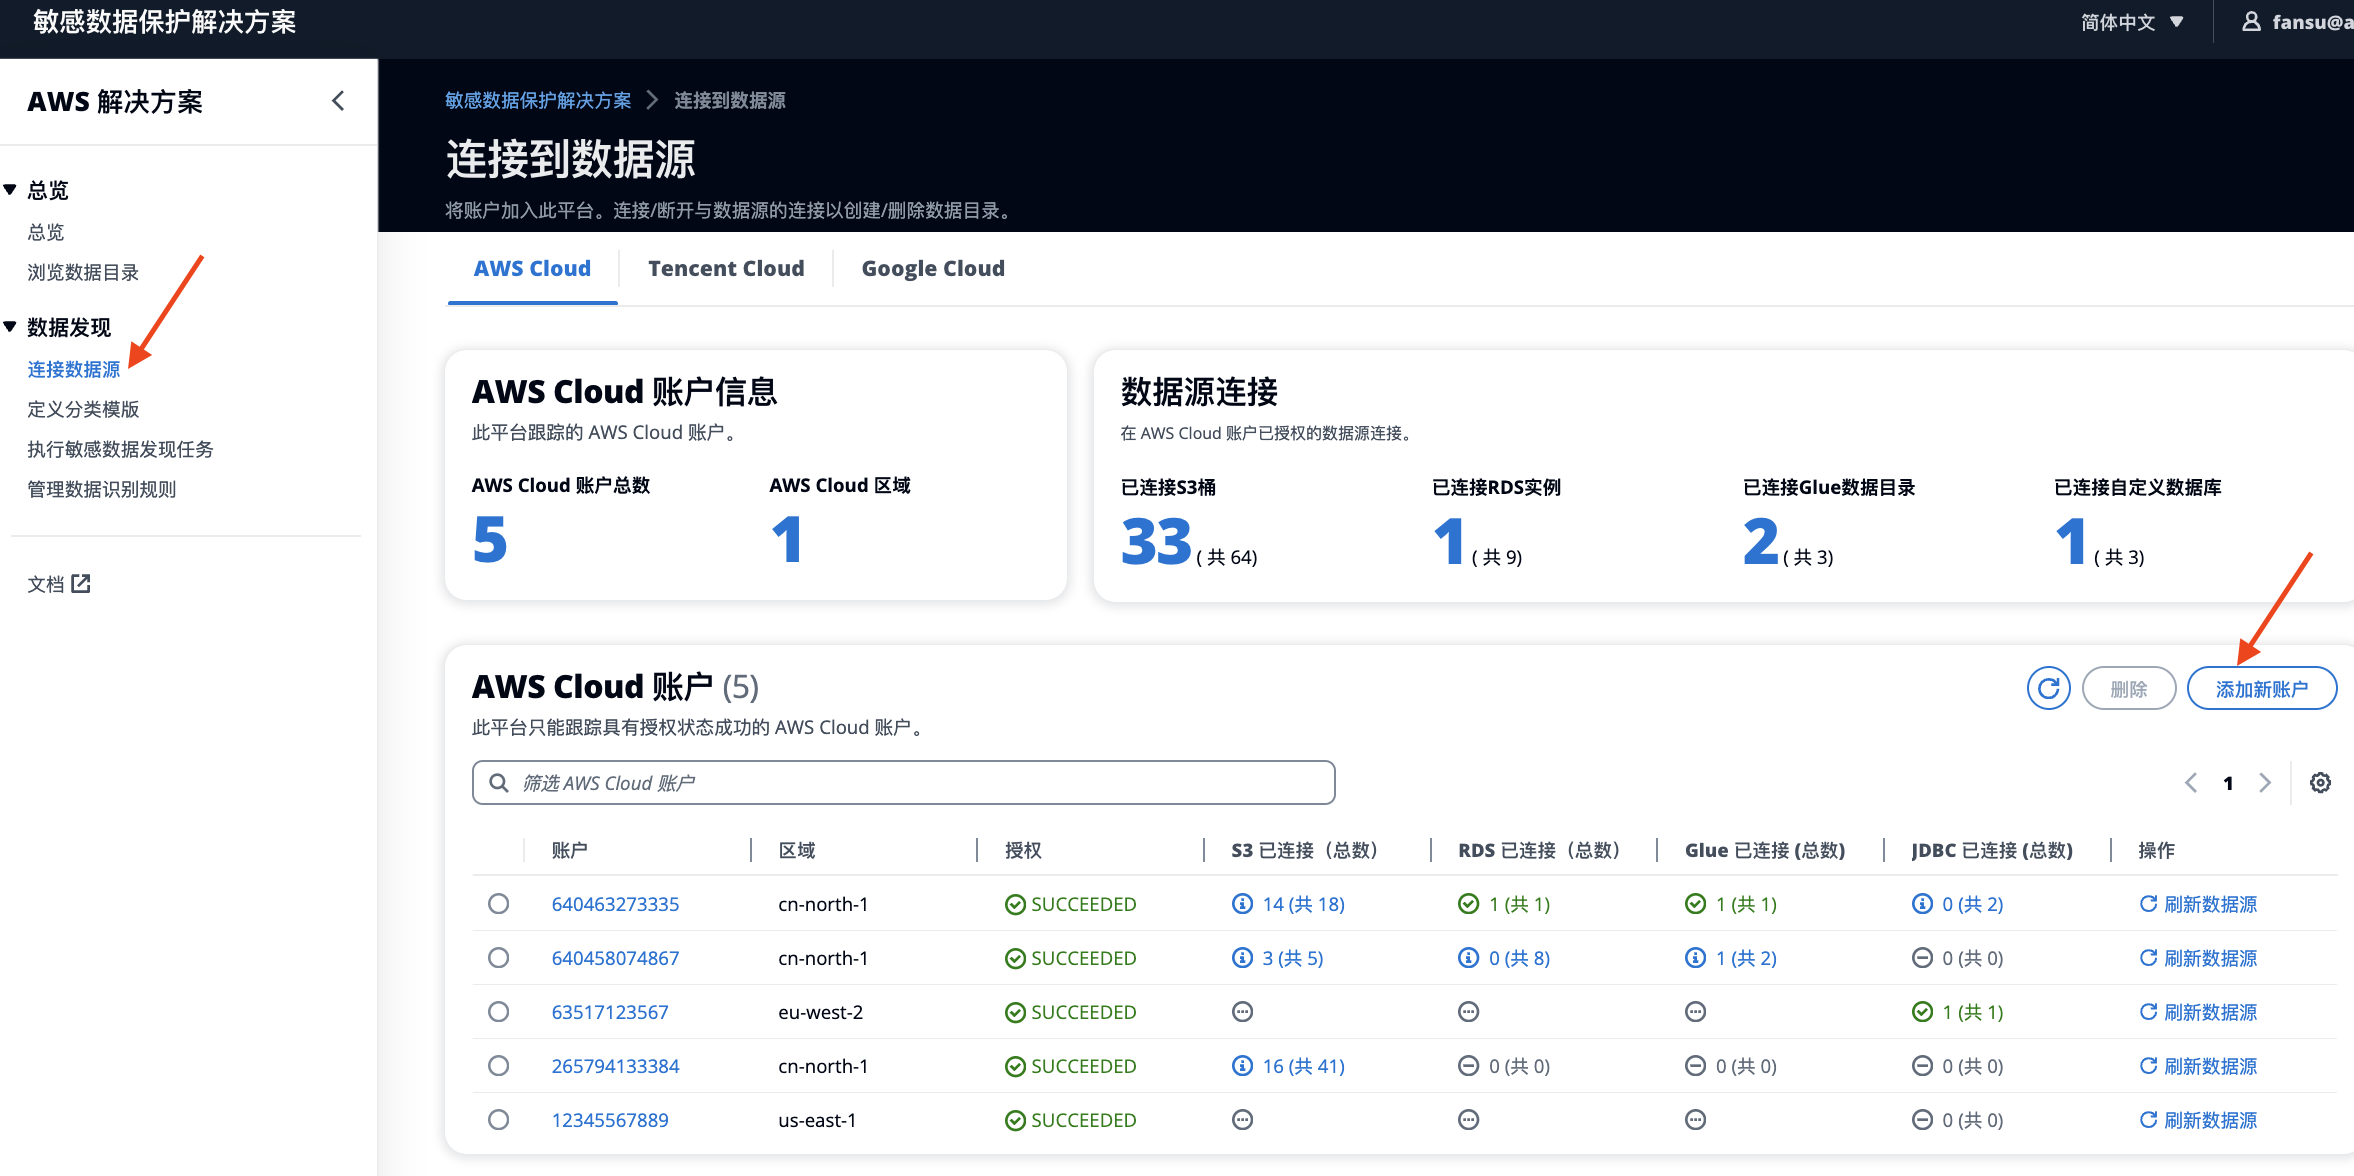
Task: Focus the 筛选 AWS Cloud 账户 filter field
Action: [x=904, y=783]
